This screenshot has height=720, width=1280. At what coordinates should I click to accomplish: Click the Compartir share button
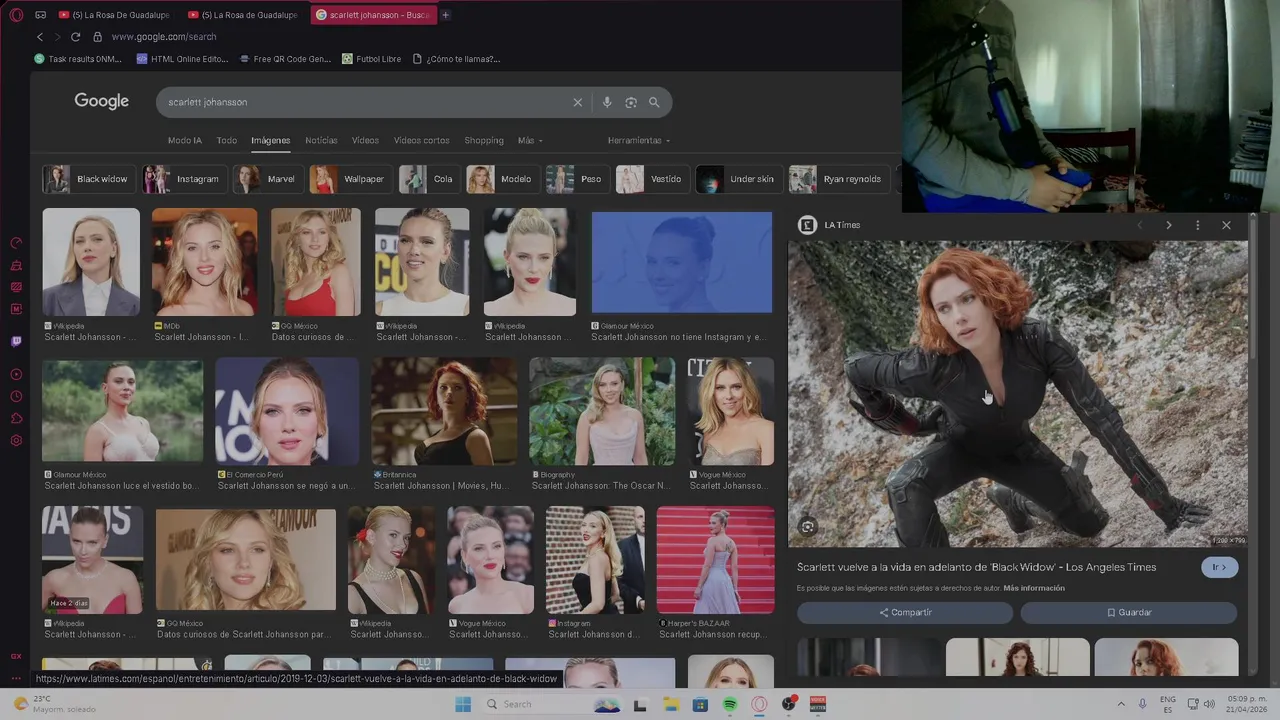tap(905, 612)
